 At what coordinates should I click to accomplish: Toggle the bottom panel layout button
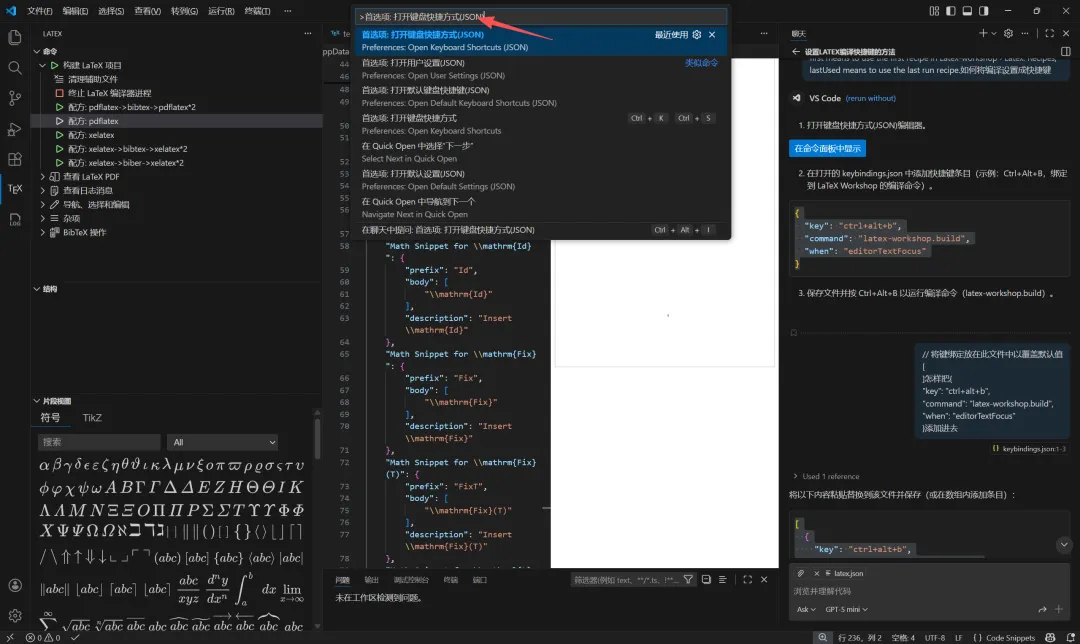coord(967,11)
